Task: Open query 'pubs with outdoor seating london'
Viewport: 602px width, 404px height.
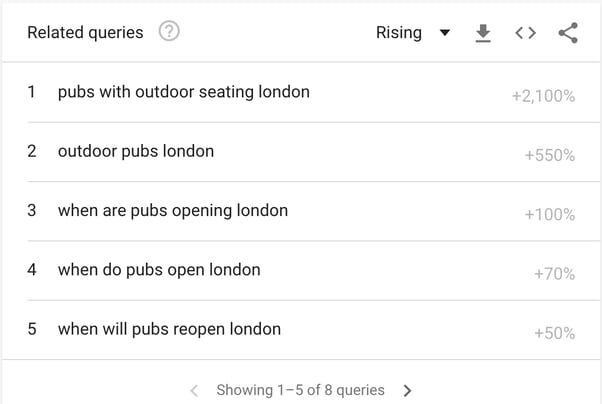Action: (183, 92)
